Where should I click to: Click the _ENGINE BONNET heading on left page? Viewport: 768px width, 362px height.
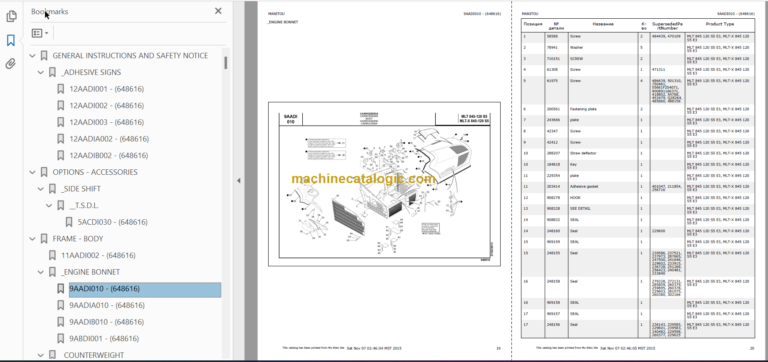tap(282, 22)
